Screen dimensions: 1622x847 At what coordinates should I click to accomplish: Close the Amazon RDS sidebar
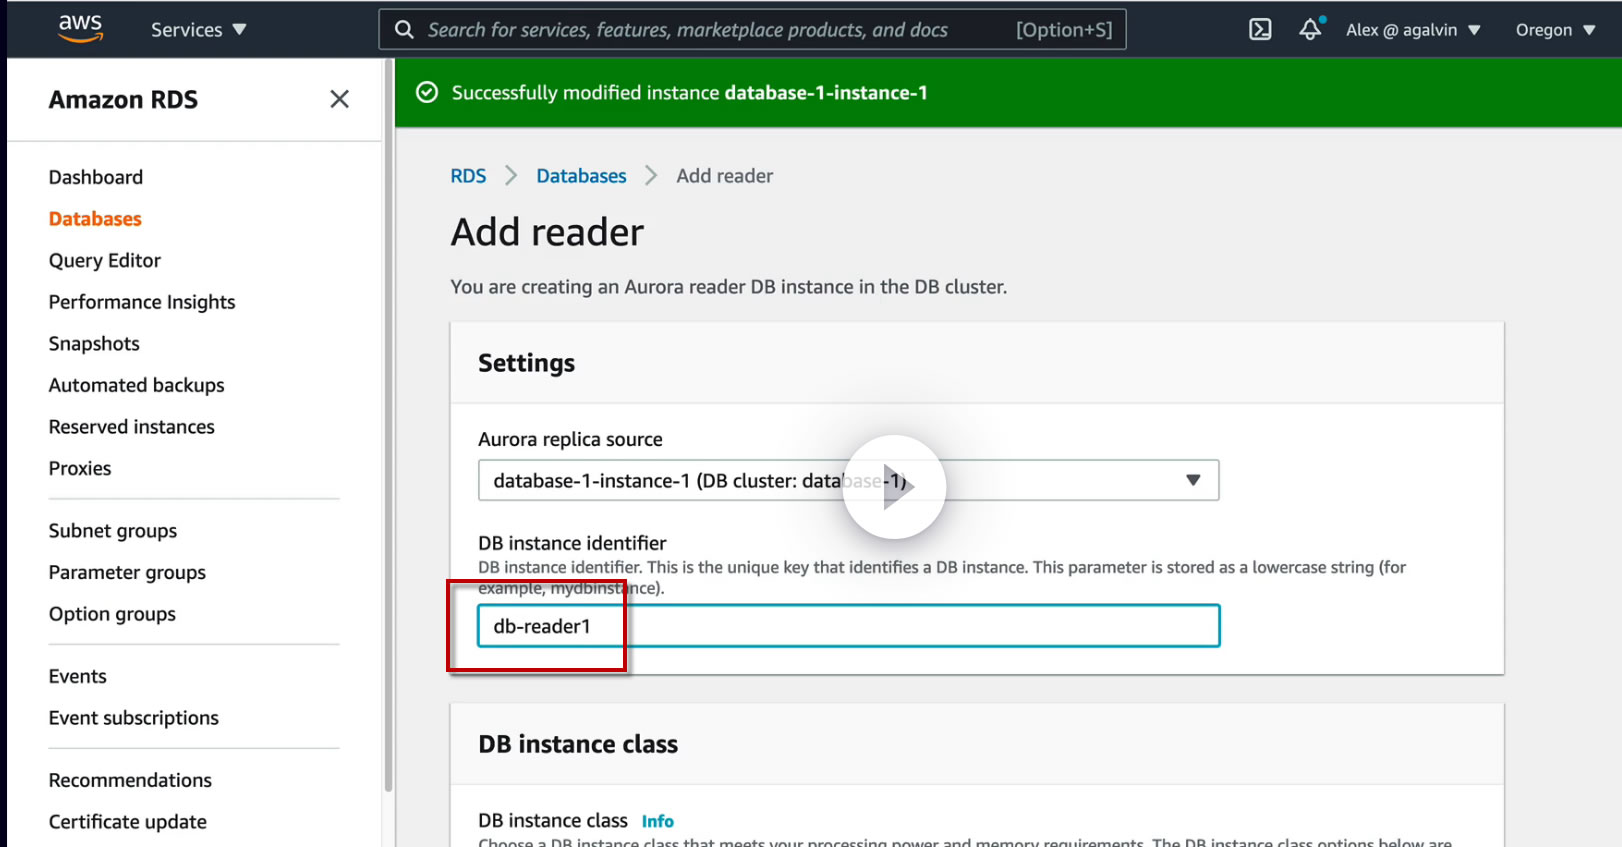point(340,99)
